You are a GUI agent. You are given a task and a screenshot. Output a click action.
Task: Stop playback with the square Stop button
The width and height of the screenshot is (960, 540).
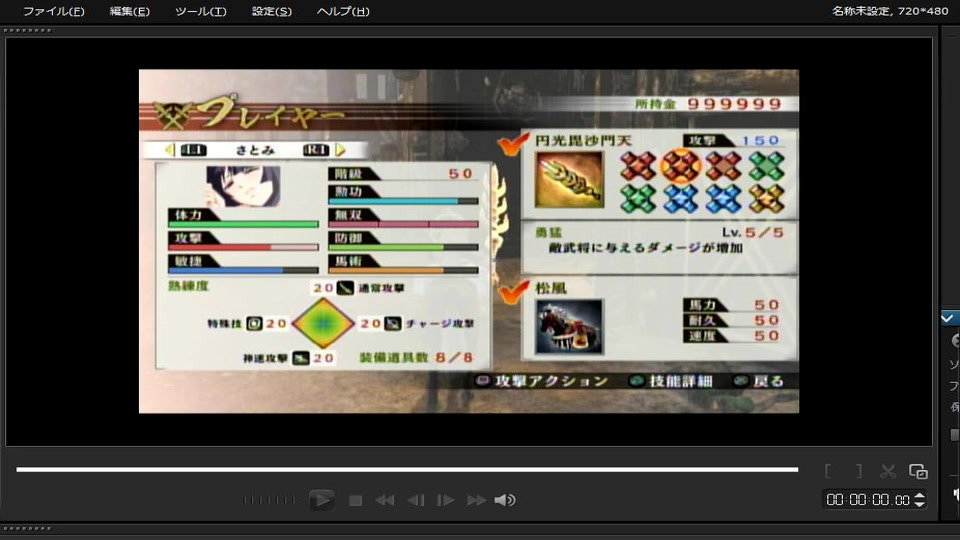pos(355,501)
